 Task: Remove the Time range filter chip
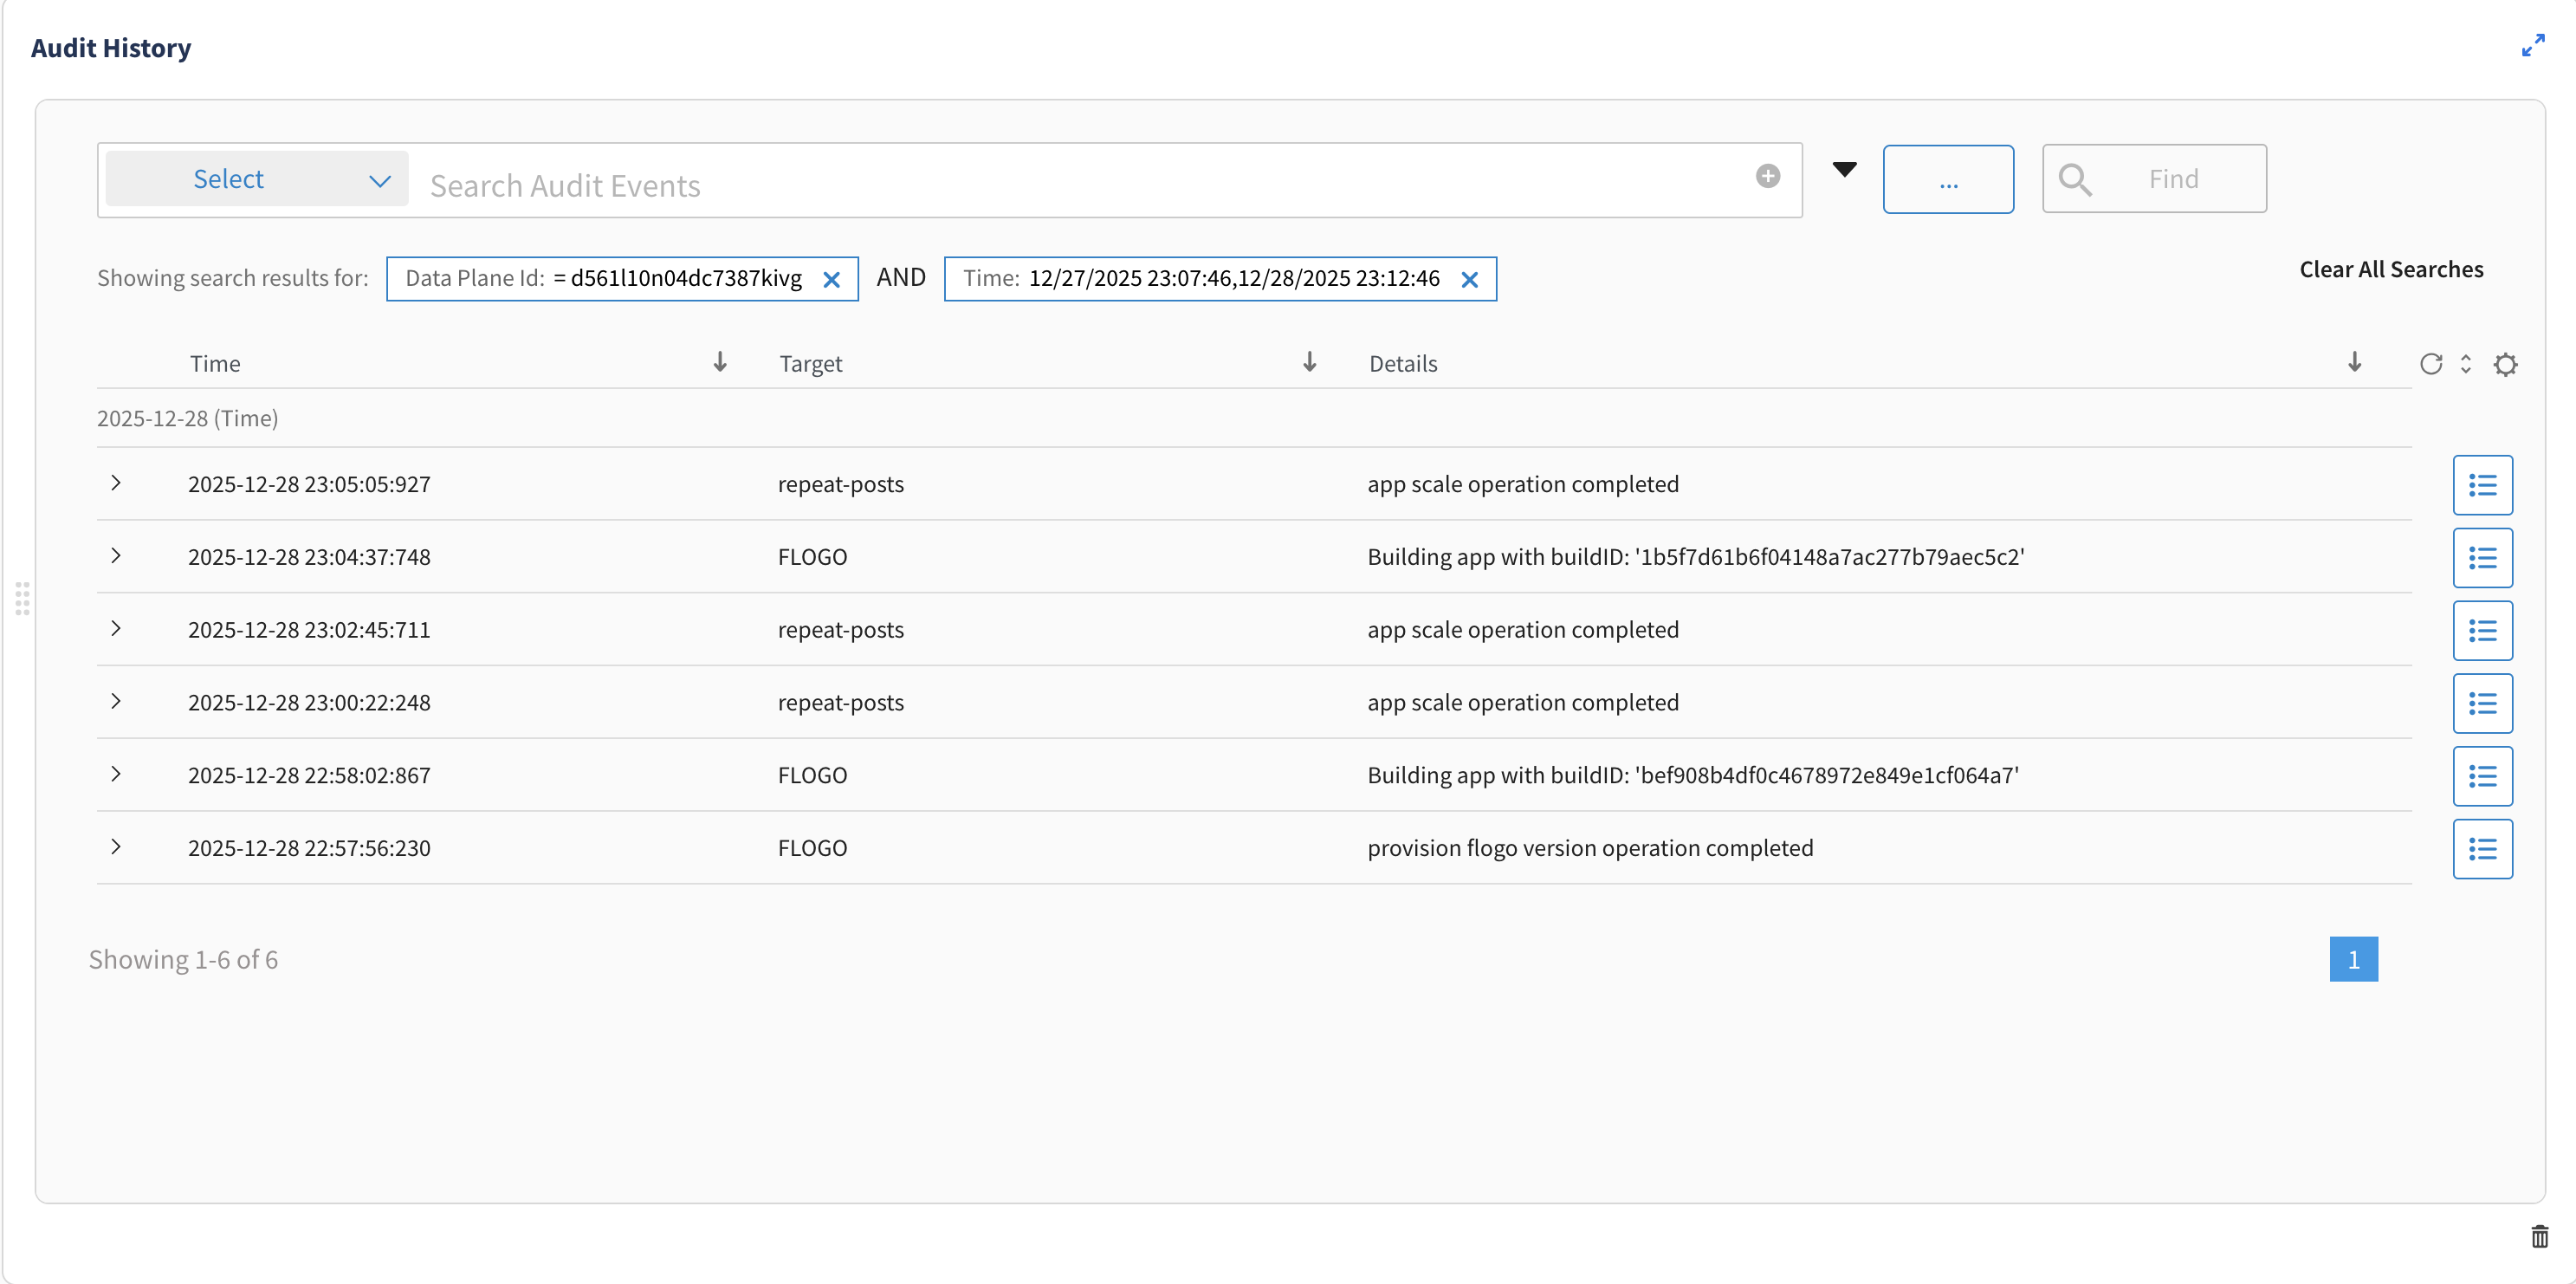[x=1469, y=280]
